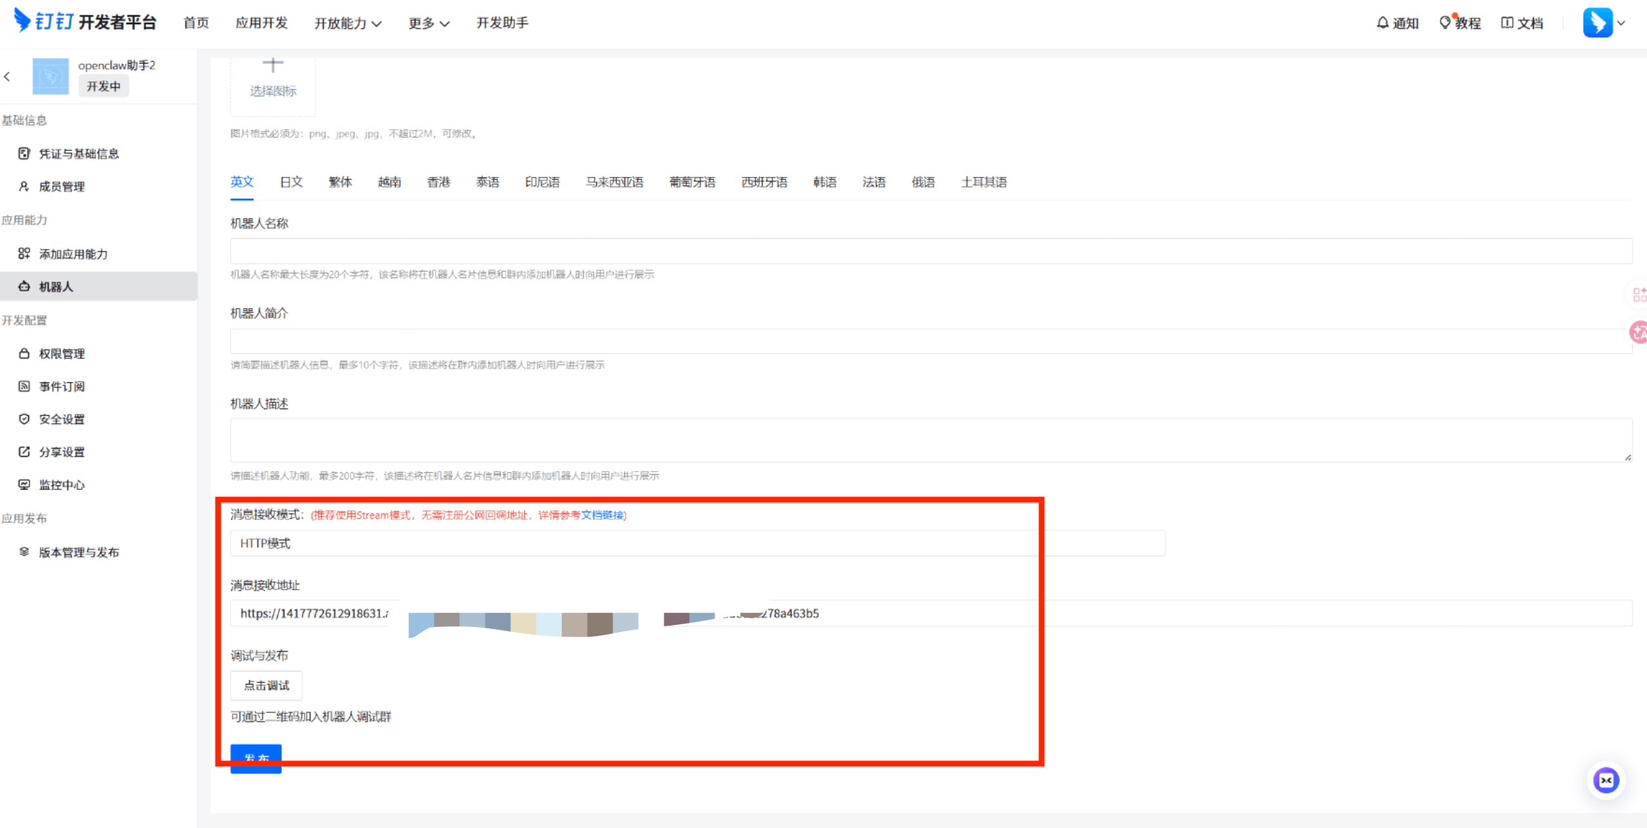Open the 文档链接 hyperlink

(x=602, y=515)
